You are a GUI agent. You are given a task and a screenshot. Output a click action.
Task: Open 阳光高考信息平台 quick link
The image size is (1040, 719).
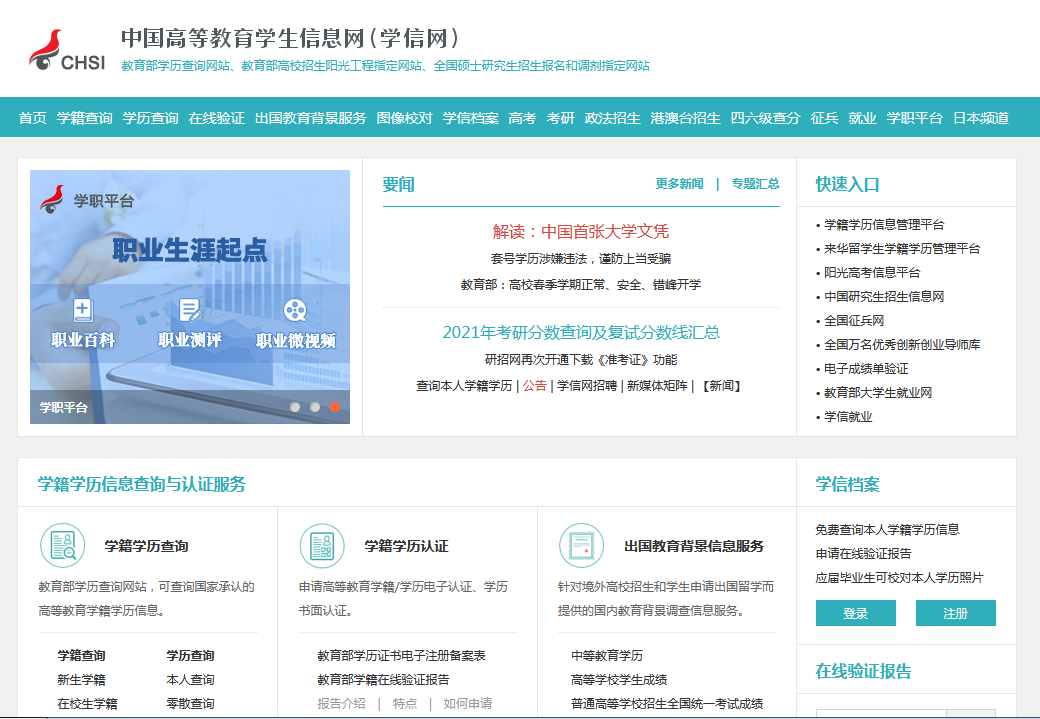point(872,273)
